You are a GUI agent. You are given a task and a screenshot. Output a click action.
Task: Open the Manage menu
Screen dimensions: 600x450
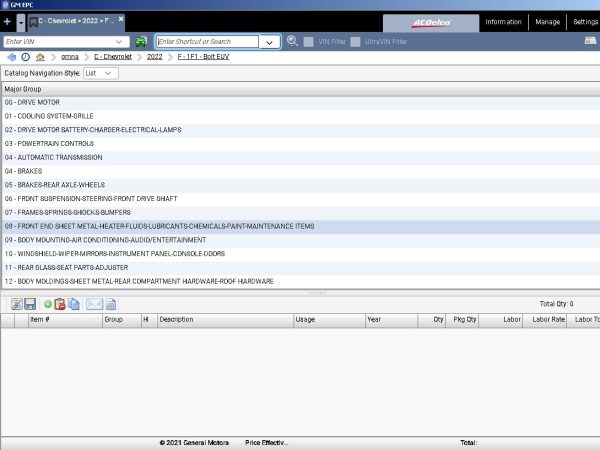click(547, 22)
